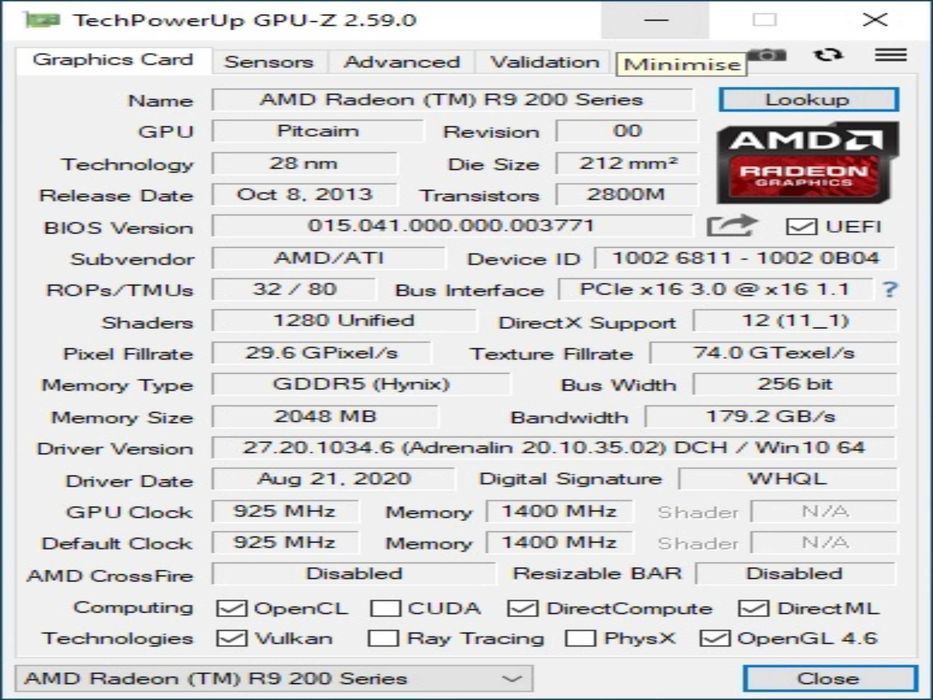Click the Bus Width value 256 bit
Viewport: 933px width, 700px height.
795,384
